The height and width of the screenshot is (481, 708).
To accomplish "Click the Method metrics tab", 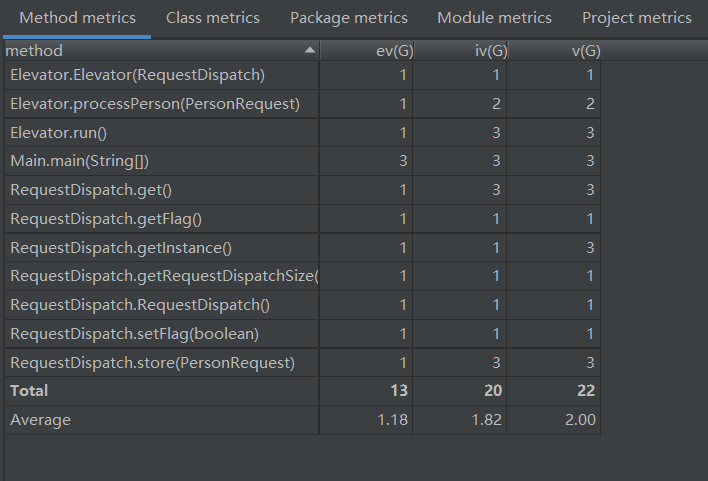I will tap(77, 18).
